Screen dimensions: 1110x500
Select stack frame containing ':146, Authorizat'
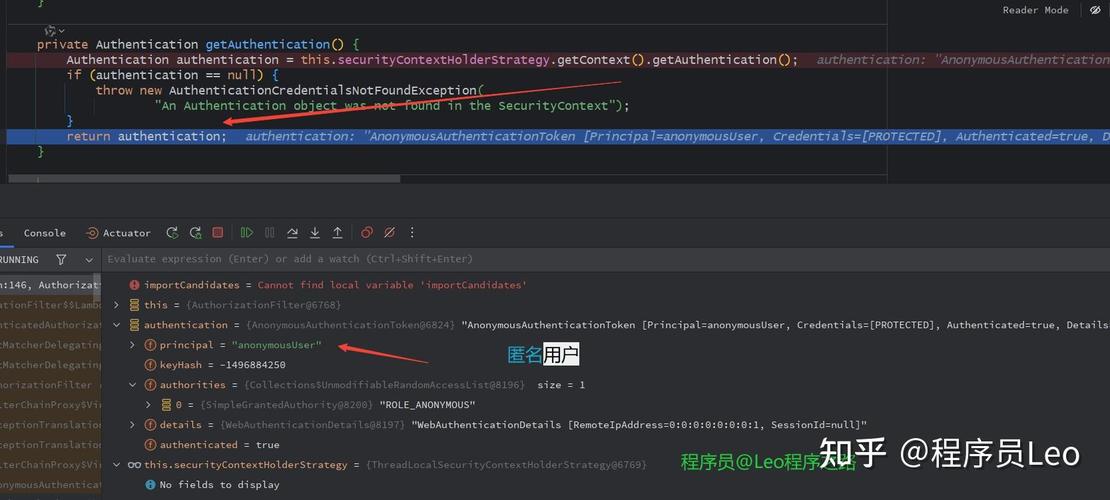[x=50, y=285]
